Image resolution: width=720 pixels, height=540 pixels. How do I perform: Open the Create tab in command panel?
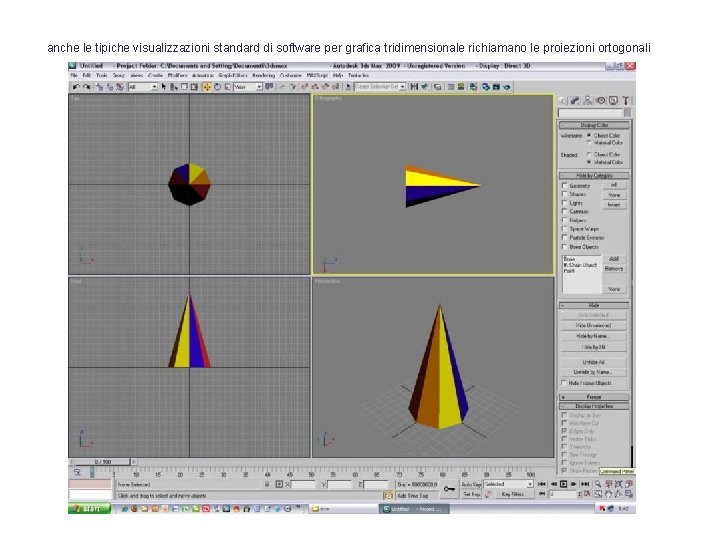pos(563,100)
